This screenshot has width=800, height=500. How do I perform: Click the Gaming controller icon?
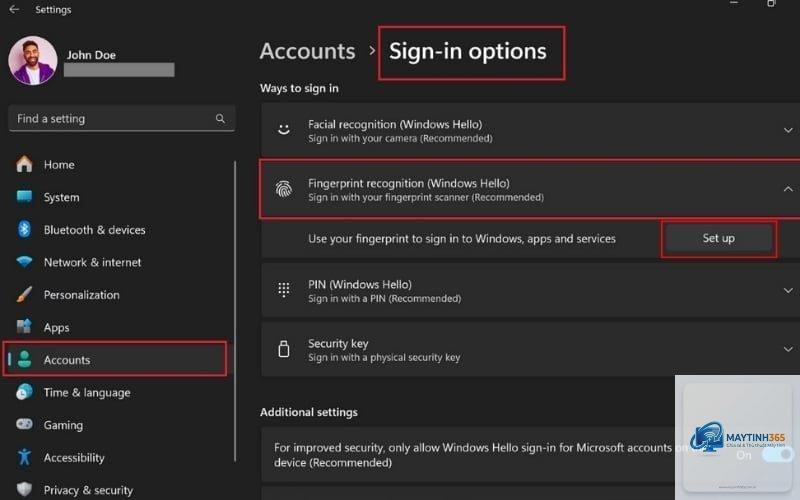click(x=24, y=424)
